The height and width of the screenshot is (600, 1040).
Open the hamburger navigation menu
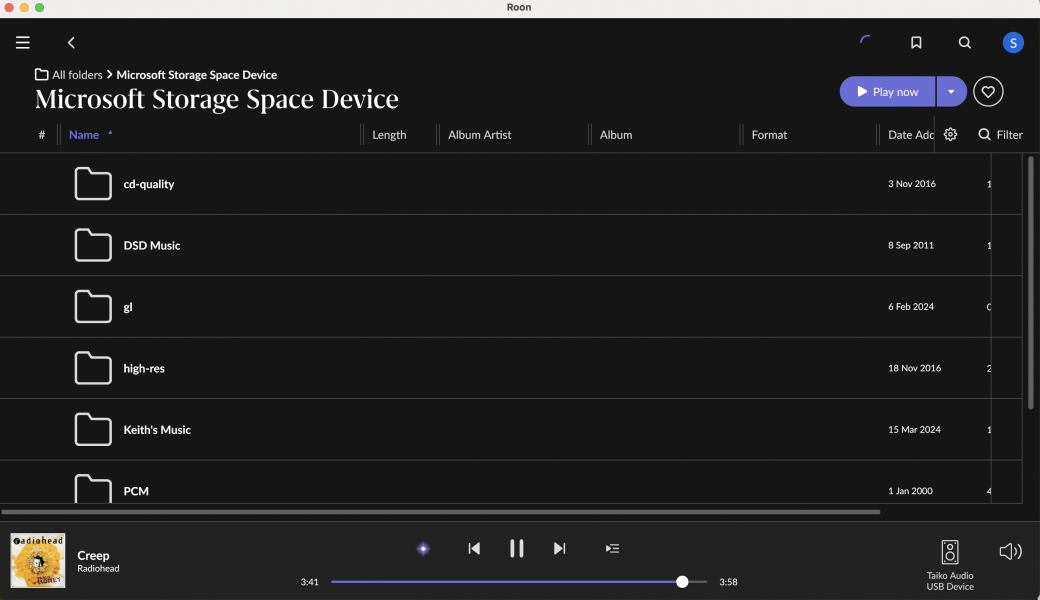pyautogui.click(x=23, y=42)
